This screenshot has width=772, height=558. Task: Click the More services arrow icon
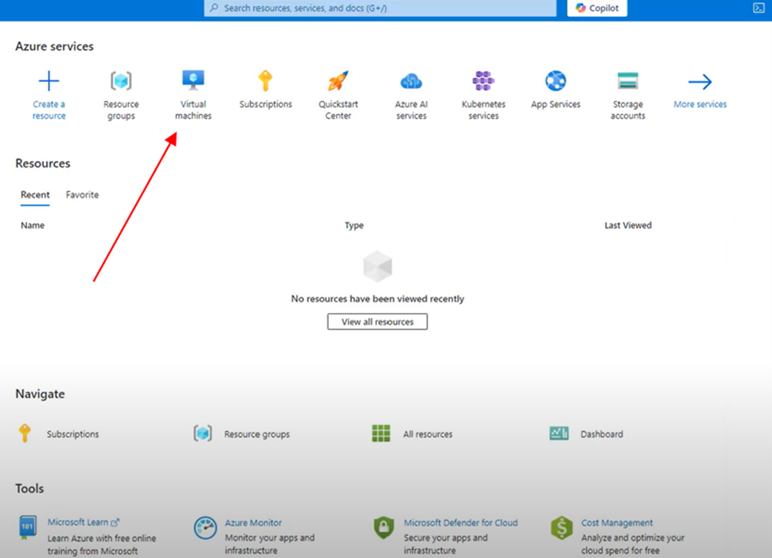click(700, 82)
